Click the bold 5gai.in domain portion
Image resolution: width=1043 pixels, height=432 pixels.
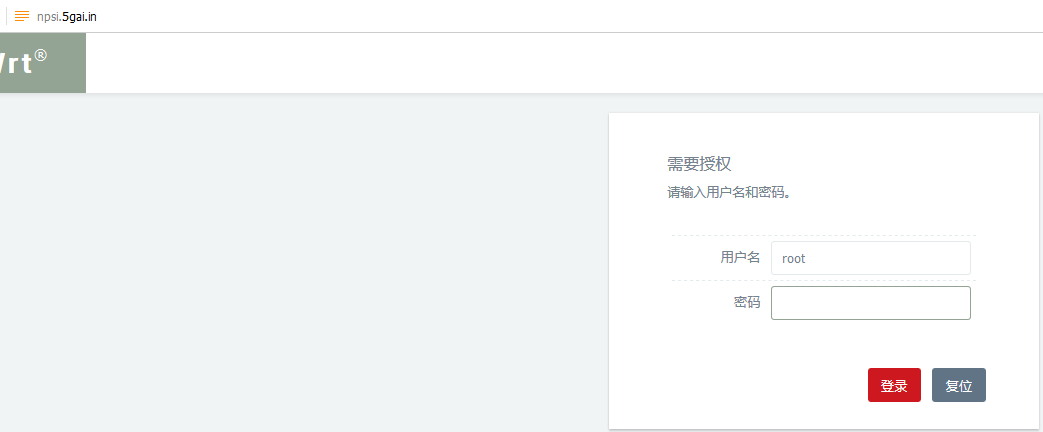[79, 17]
